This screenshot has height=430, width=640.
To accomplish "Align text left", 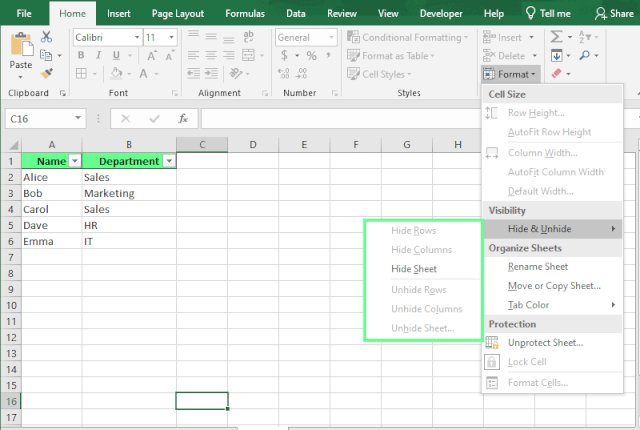I will (193, 55).
